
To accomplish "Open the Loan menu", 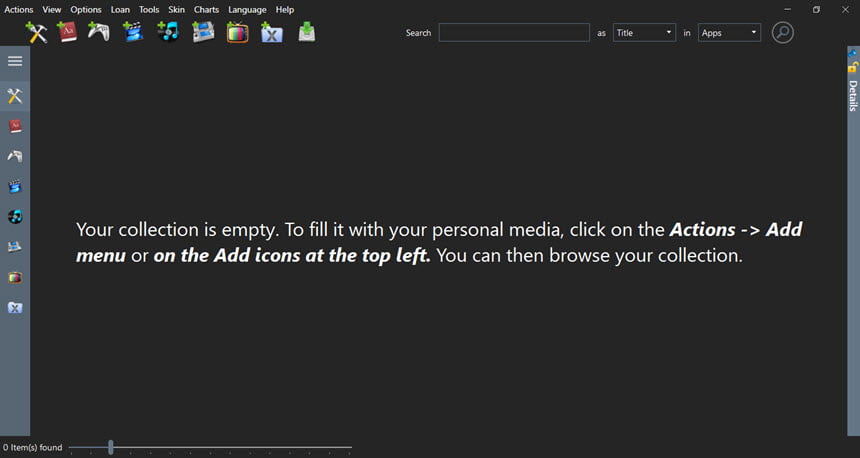I will pos(120,9).
